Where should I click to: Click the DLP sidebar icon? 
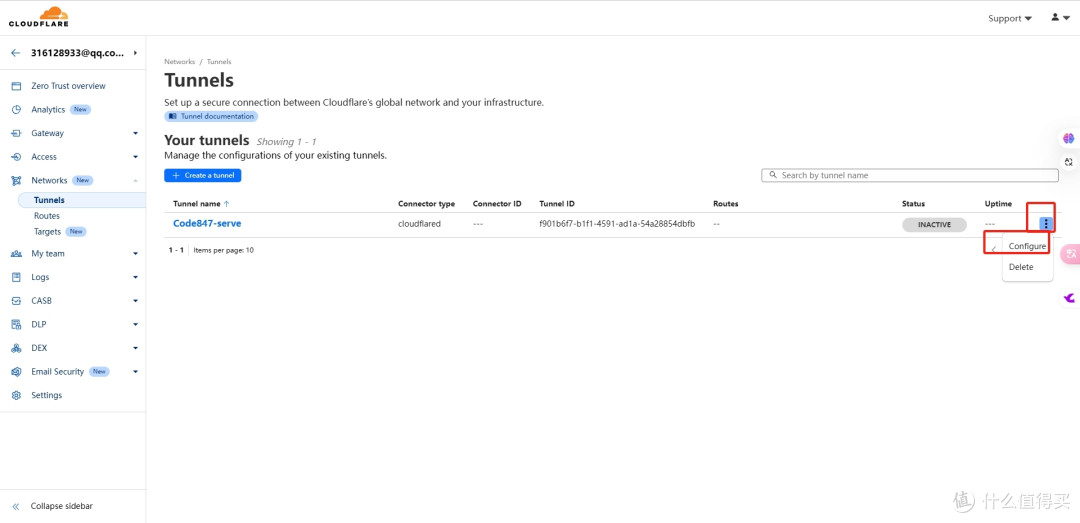[17, 325]
